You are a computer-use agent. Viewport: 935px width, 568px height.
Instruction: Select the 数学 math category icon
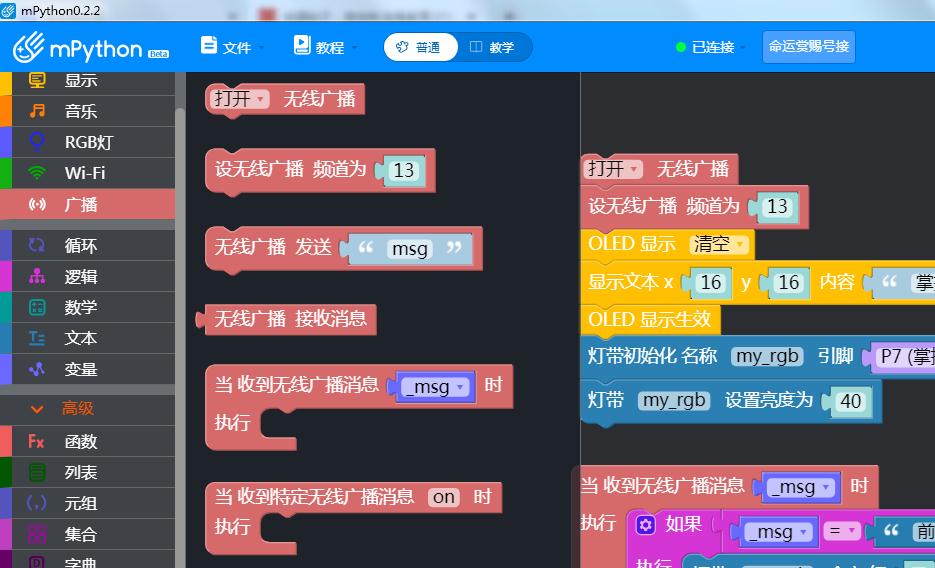click(37, 307)
